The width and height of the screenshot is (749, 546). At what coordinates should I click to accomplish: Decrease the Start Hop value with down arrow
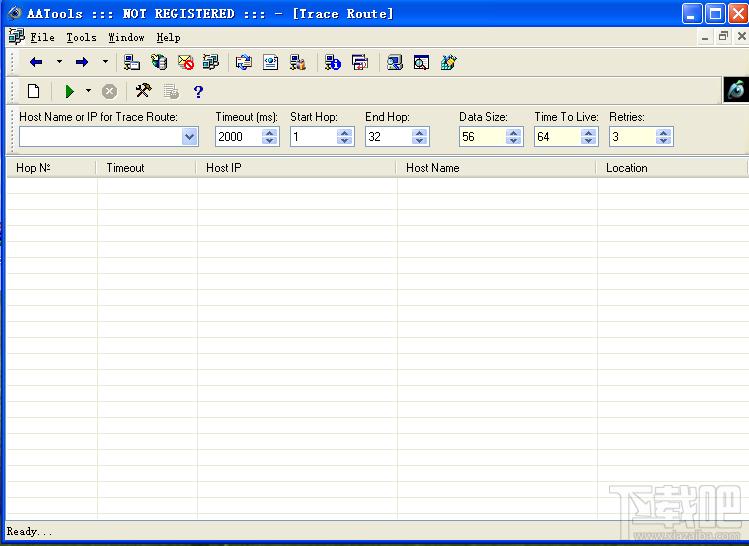click(344, 141)
